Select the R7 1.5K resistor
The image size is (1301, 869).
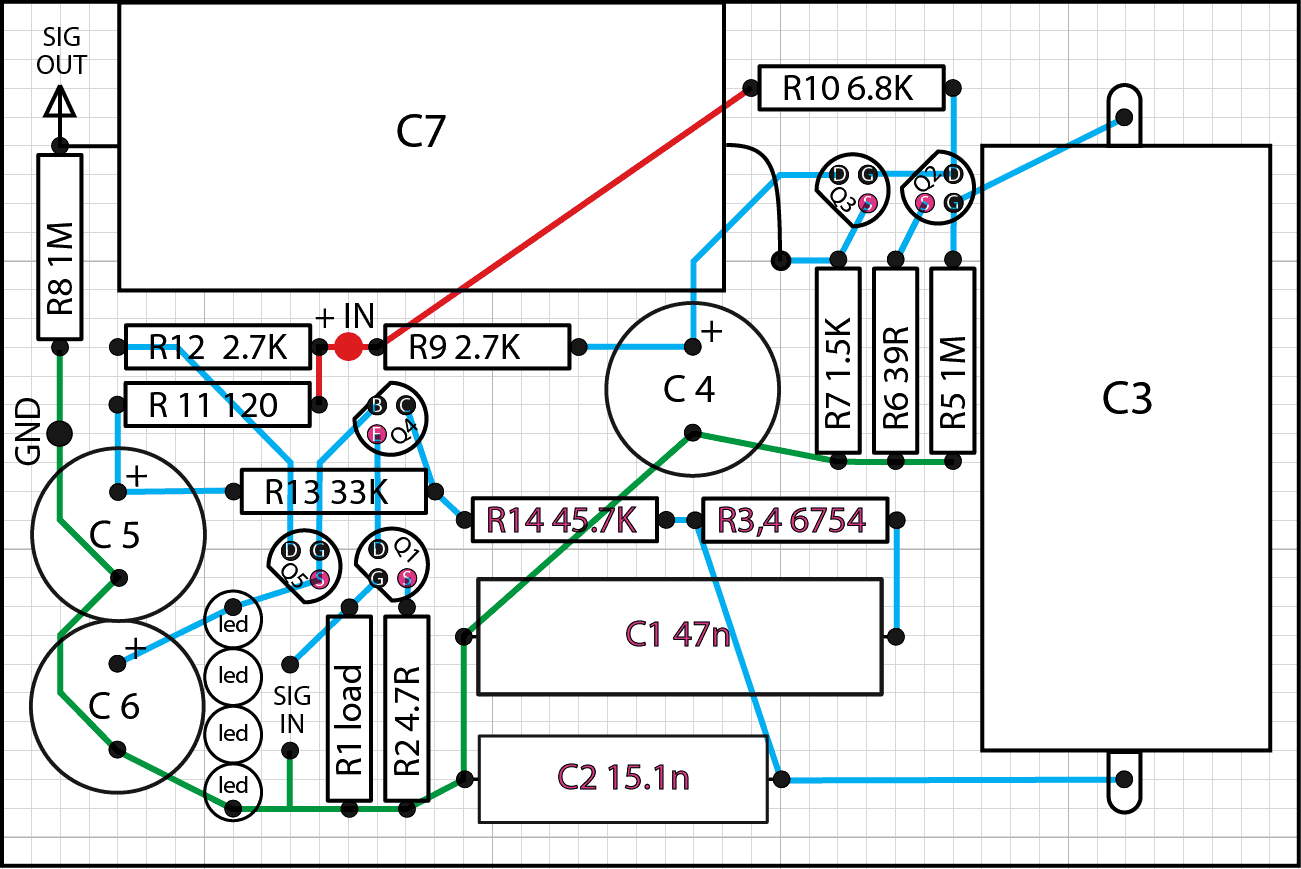click(839, 361)
